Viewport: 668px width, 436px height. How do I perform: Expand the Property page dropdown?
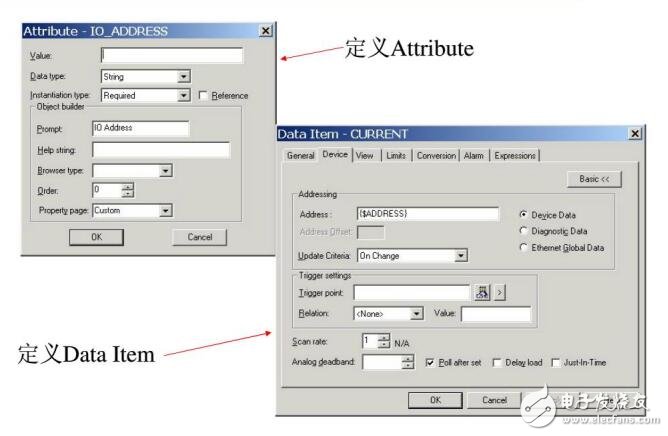[165, 210]
